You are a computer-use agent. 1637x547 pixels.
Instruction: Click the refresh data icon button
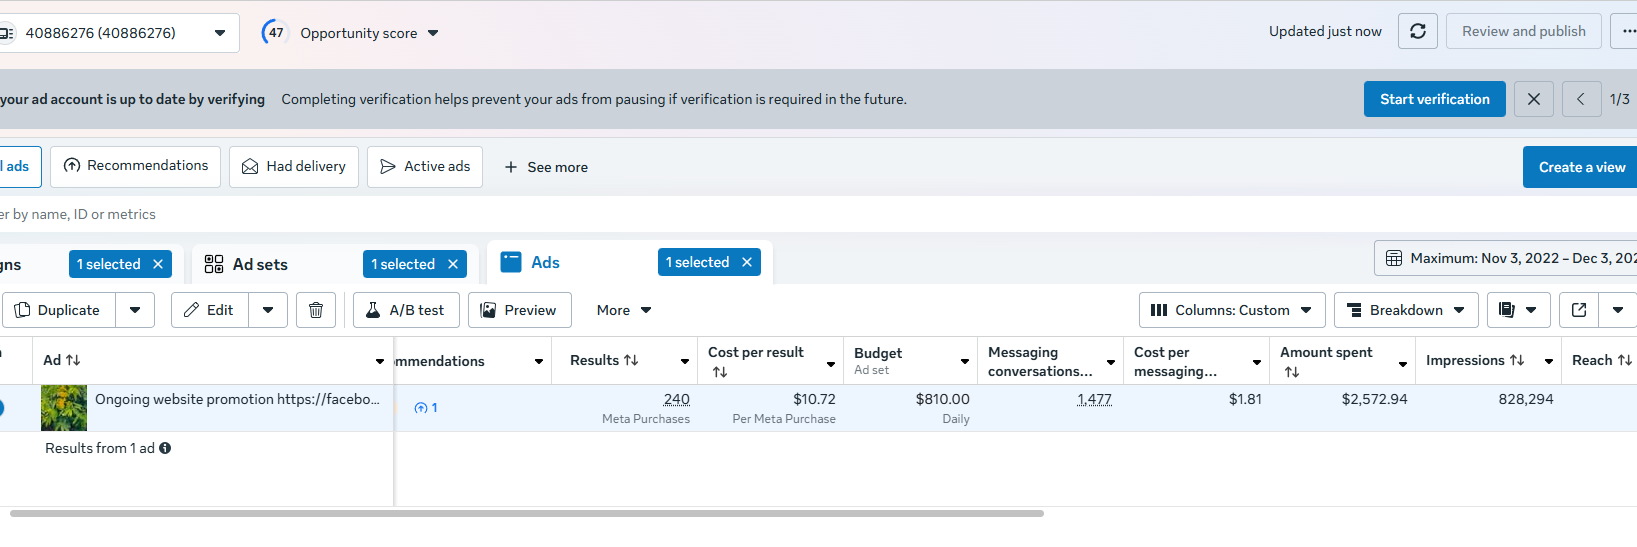[x=1417, y=31]
